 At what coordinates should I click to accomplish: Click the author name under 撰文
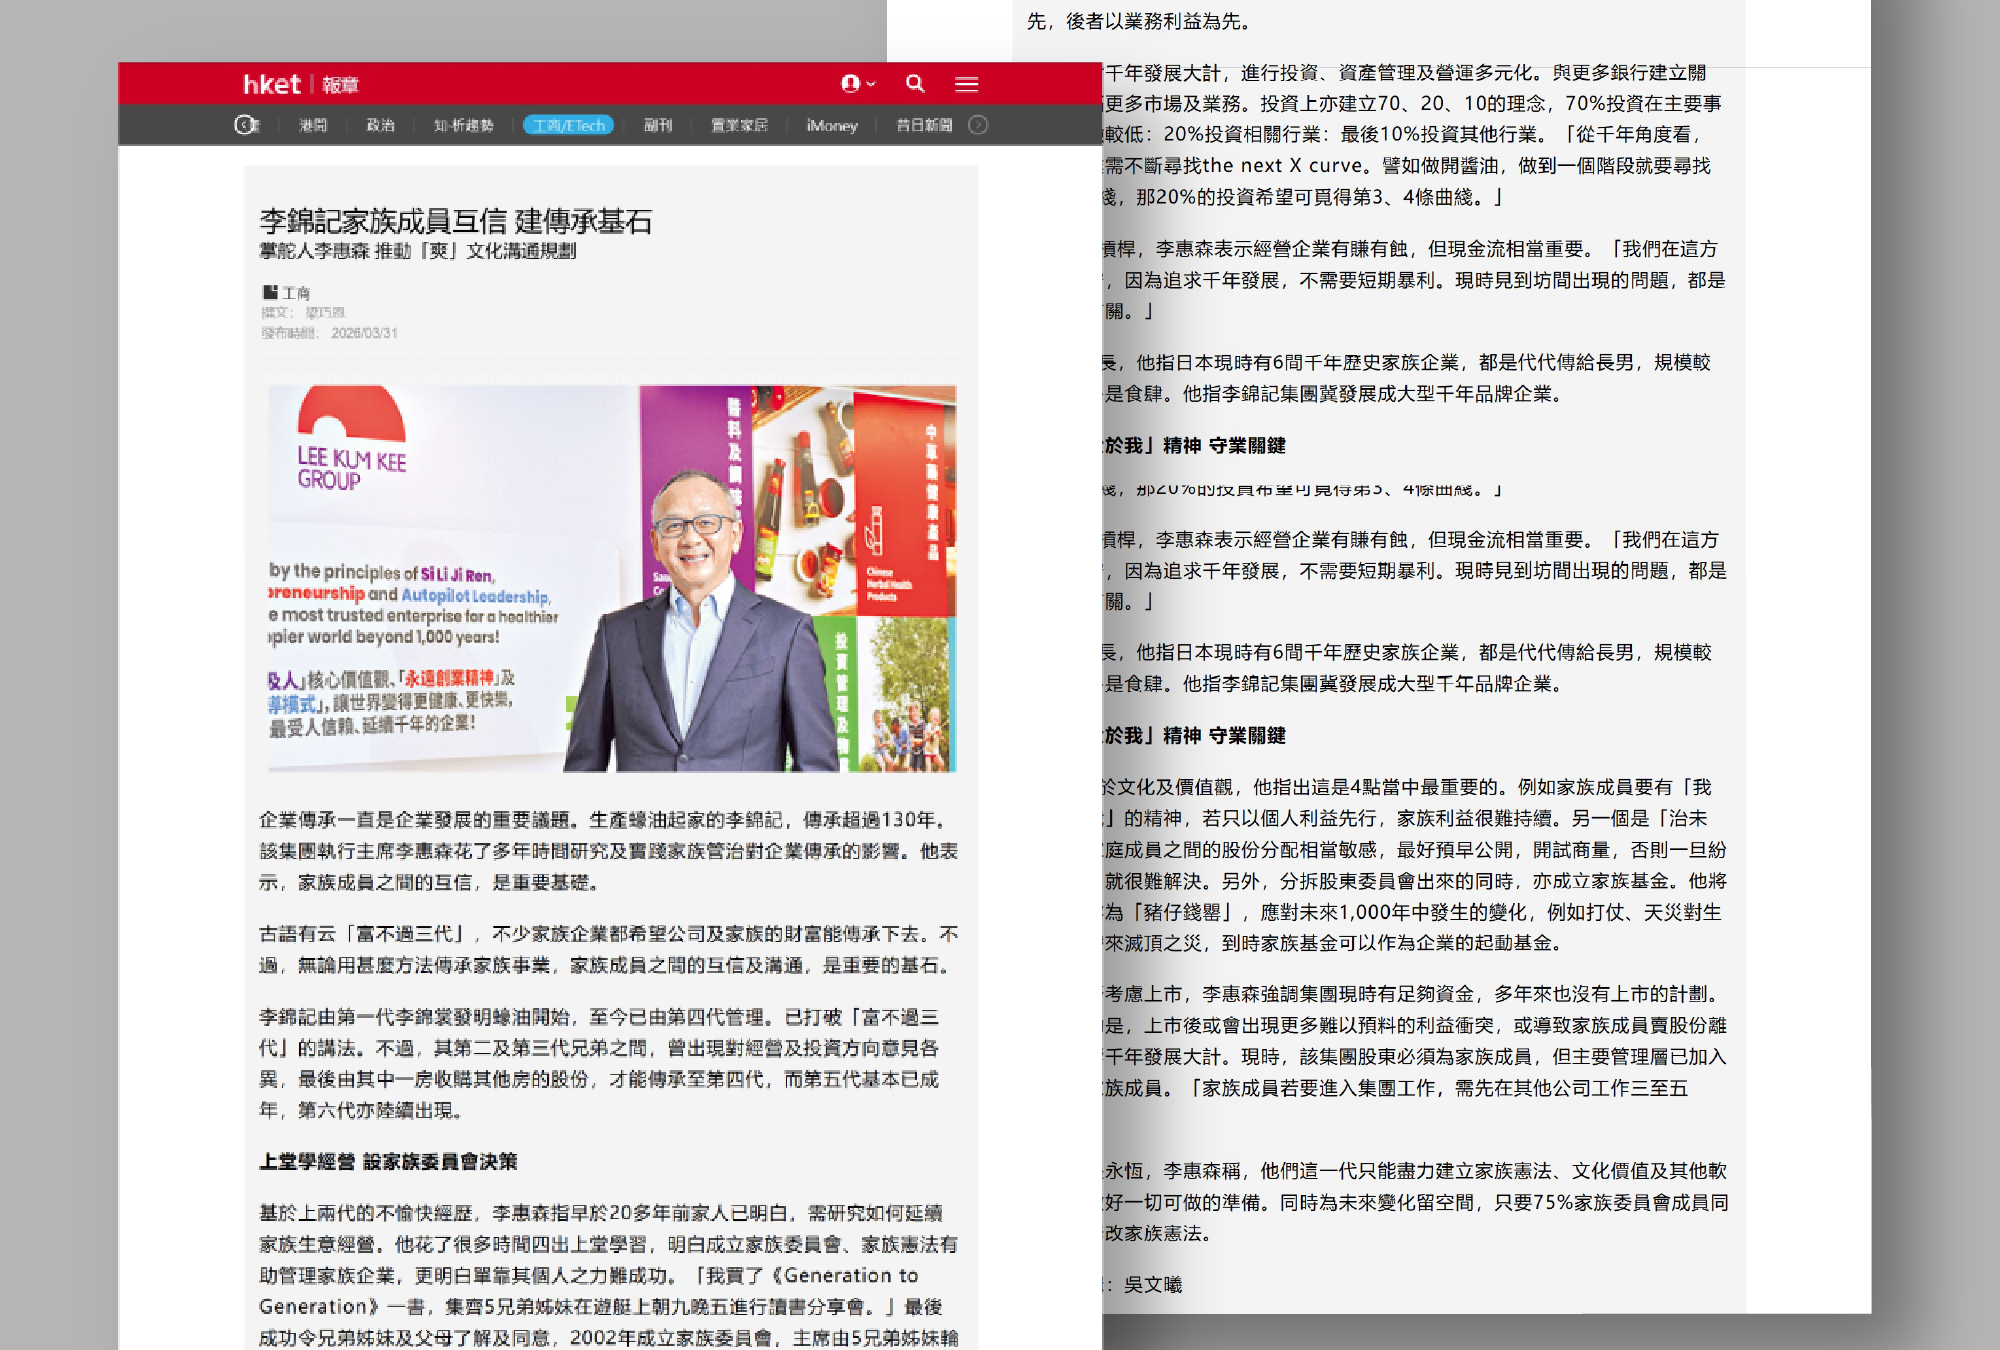tap(325, 313)
